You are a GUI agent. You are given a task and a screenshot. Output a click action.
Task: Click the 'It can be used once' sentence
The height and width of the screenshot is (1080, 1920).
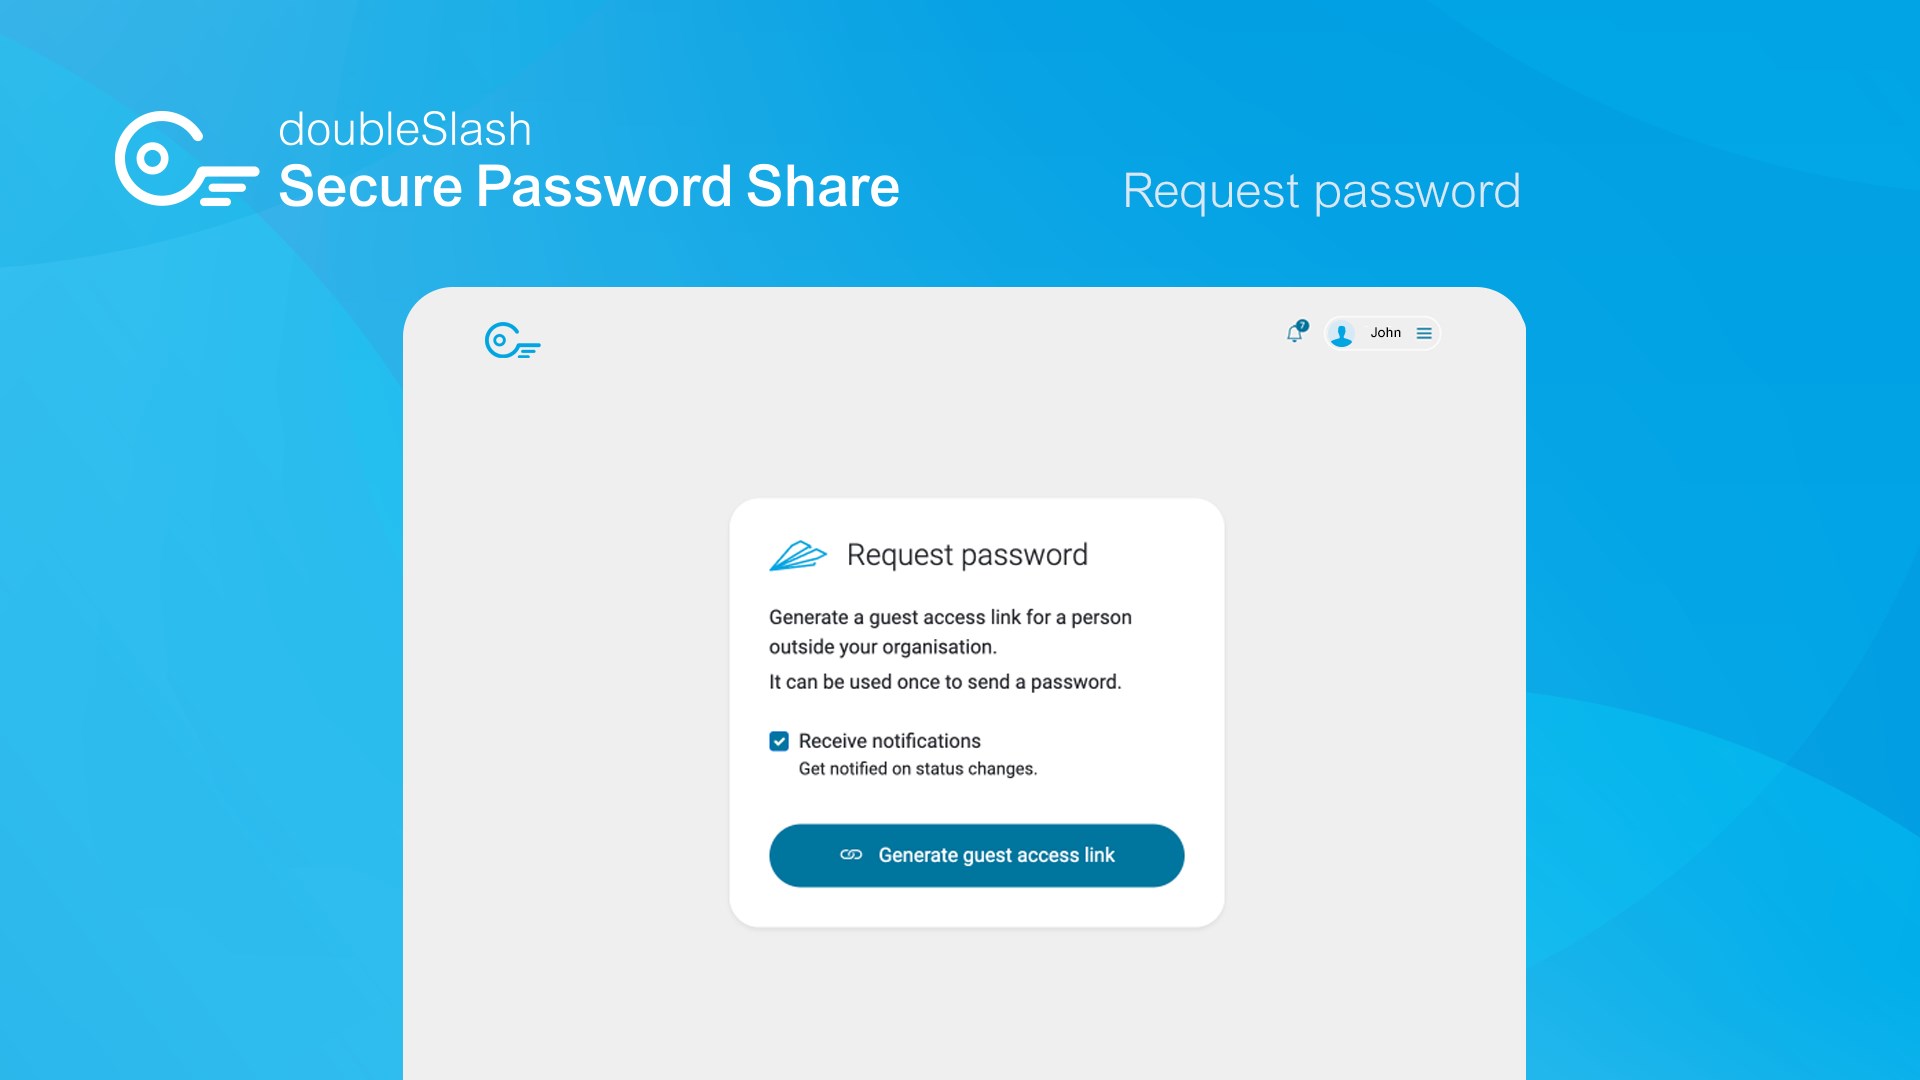[944, 682]
